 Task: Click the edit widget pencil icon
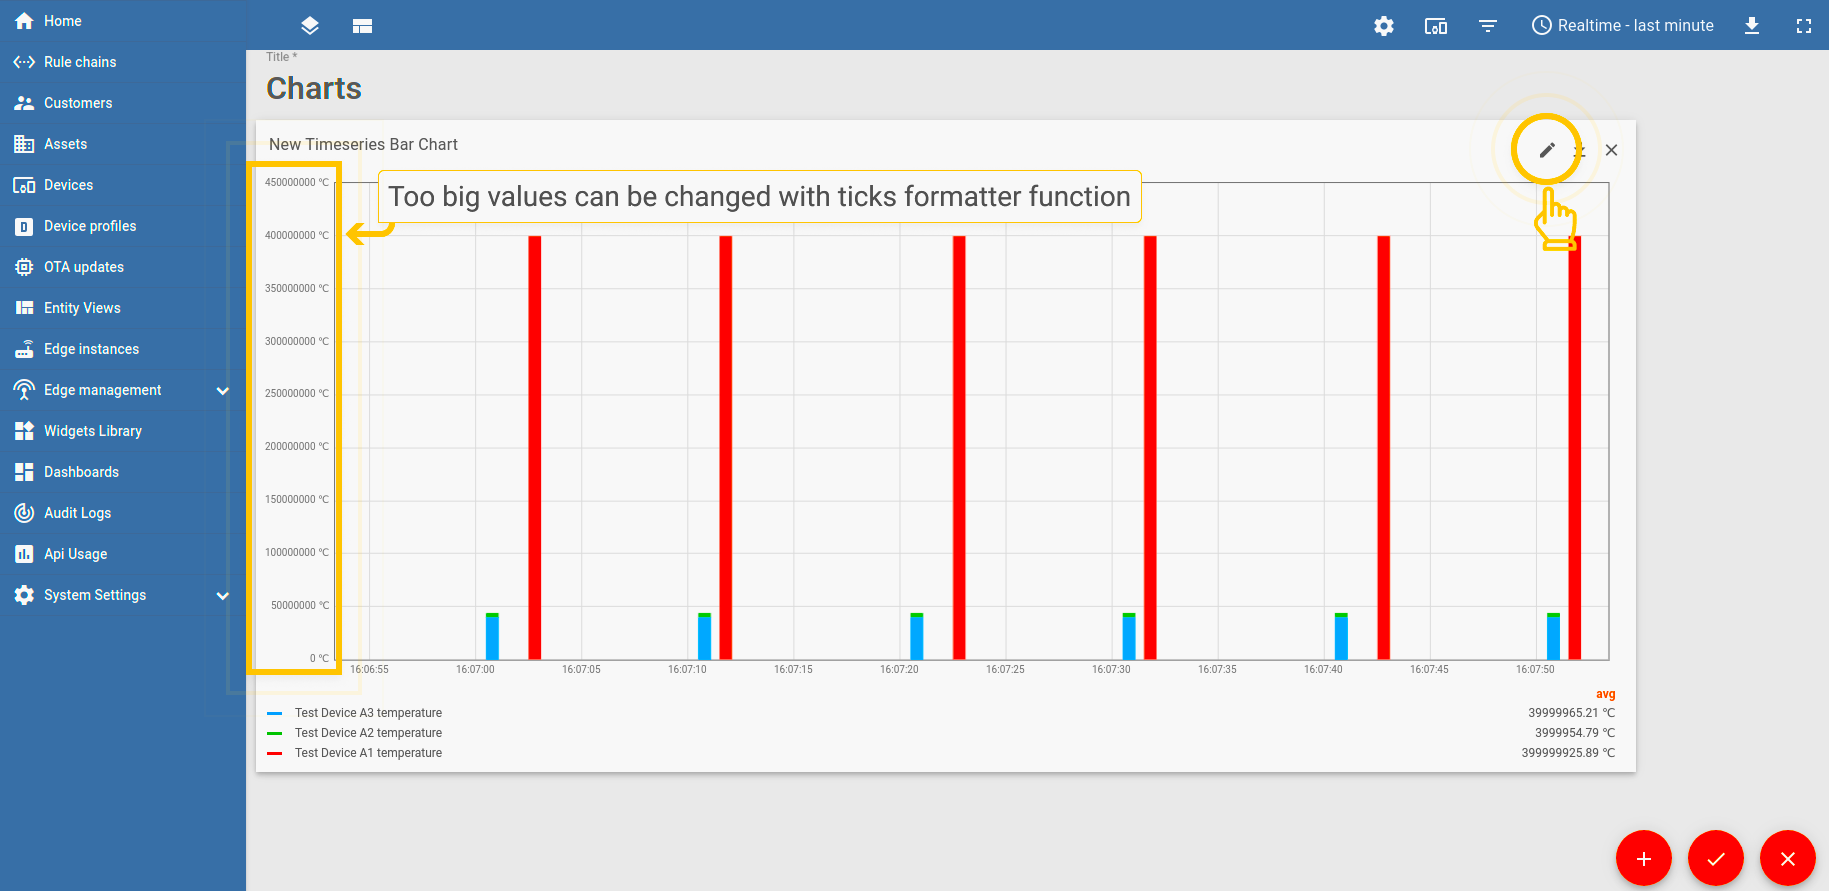coord(1547,150)
